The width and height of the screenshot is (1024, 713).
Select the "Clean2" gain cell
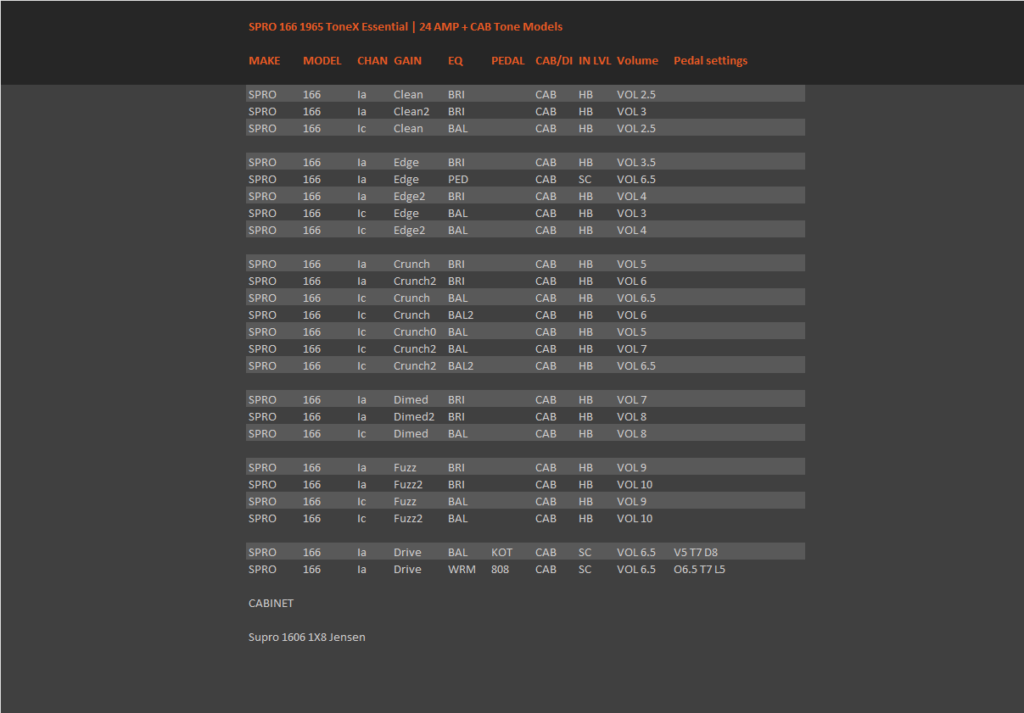(411, 112)
